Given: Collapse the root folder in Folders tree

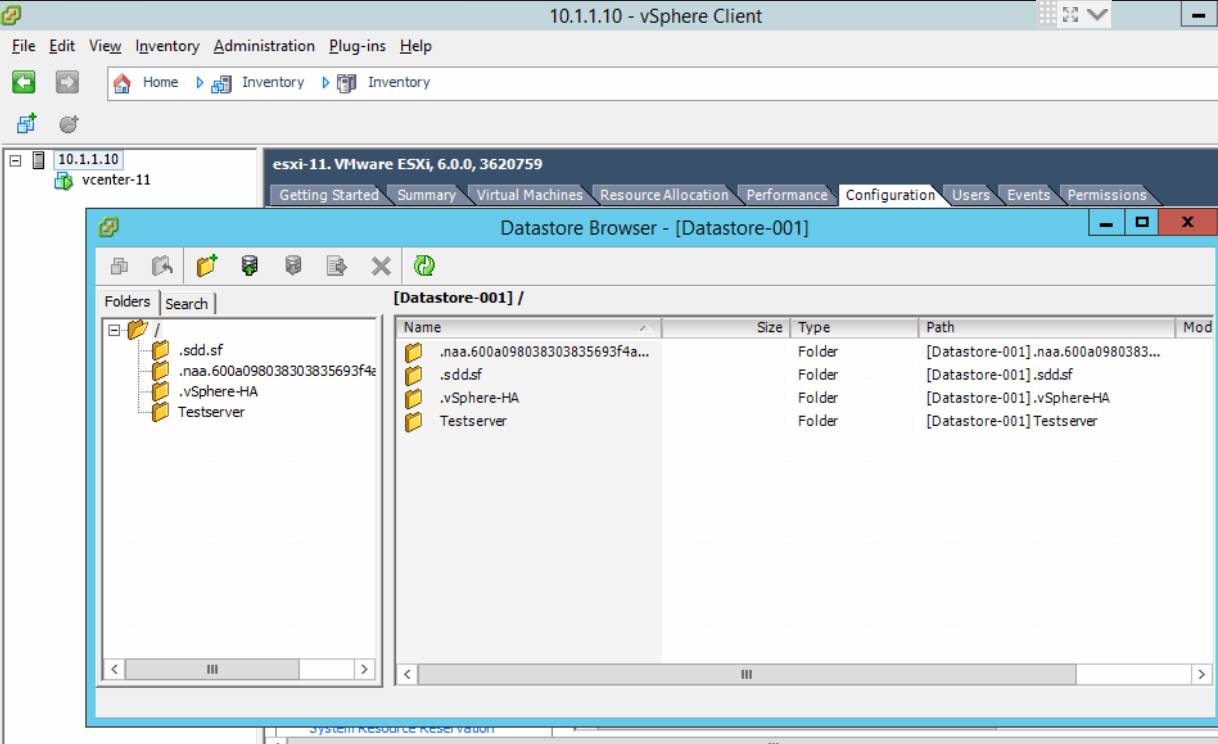Looking at the screenshot, I should click(x=114, y=330).
